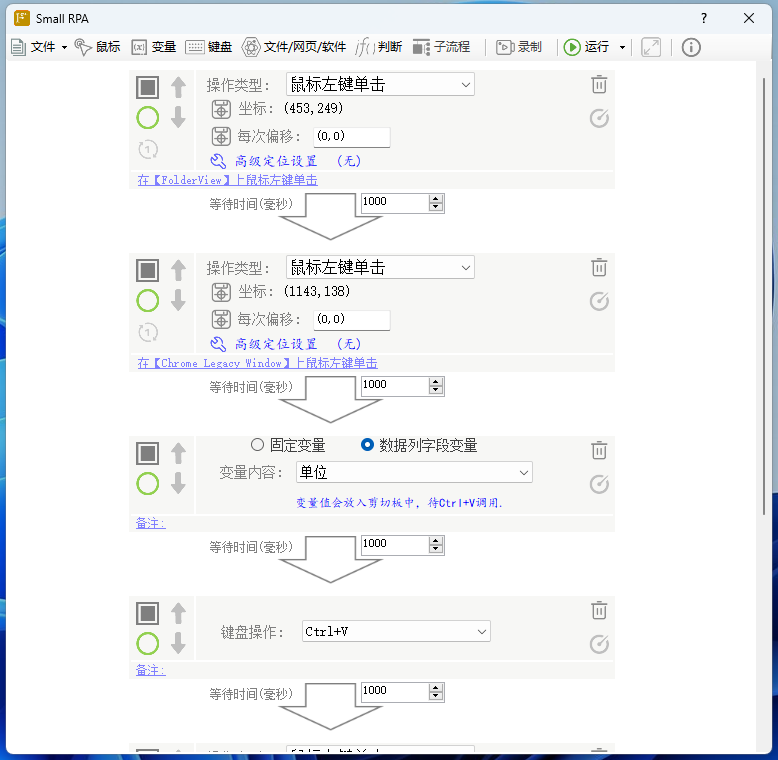Screen dimensions: 778x760
Task: Open the 变量 toolbar item
Action: 154,47
